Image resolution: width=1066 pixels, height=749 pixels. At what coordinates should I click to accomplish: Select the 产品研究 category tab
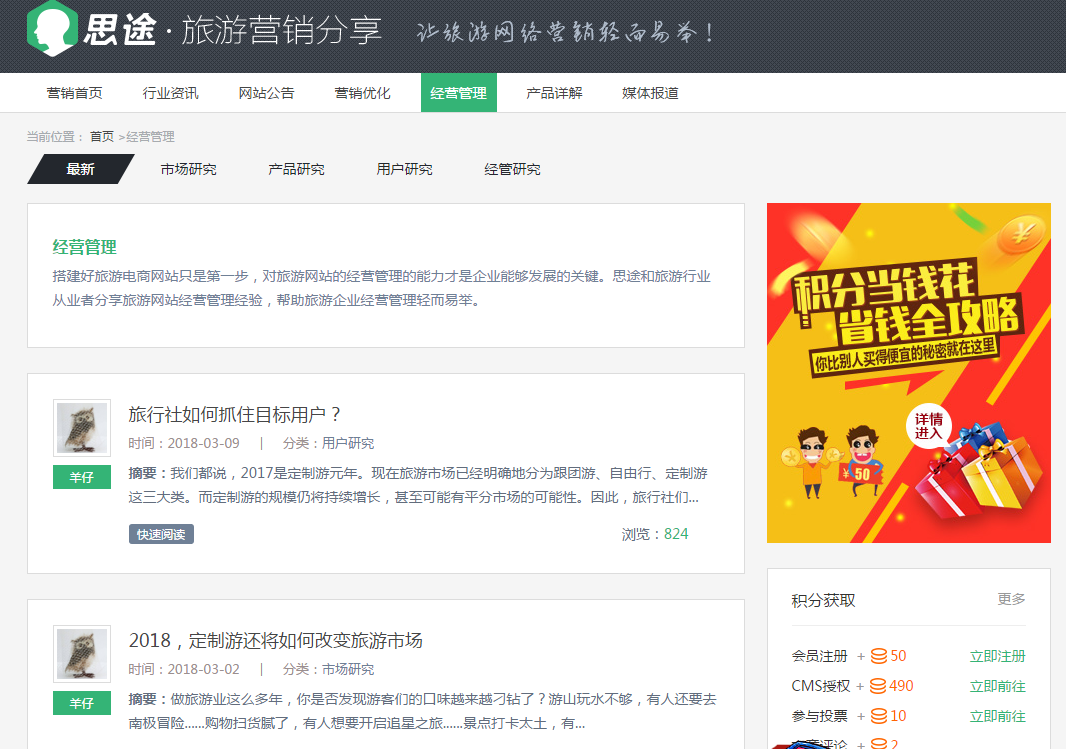[296, 169]
